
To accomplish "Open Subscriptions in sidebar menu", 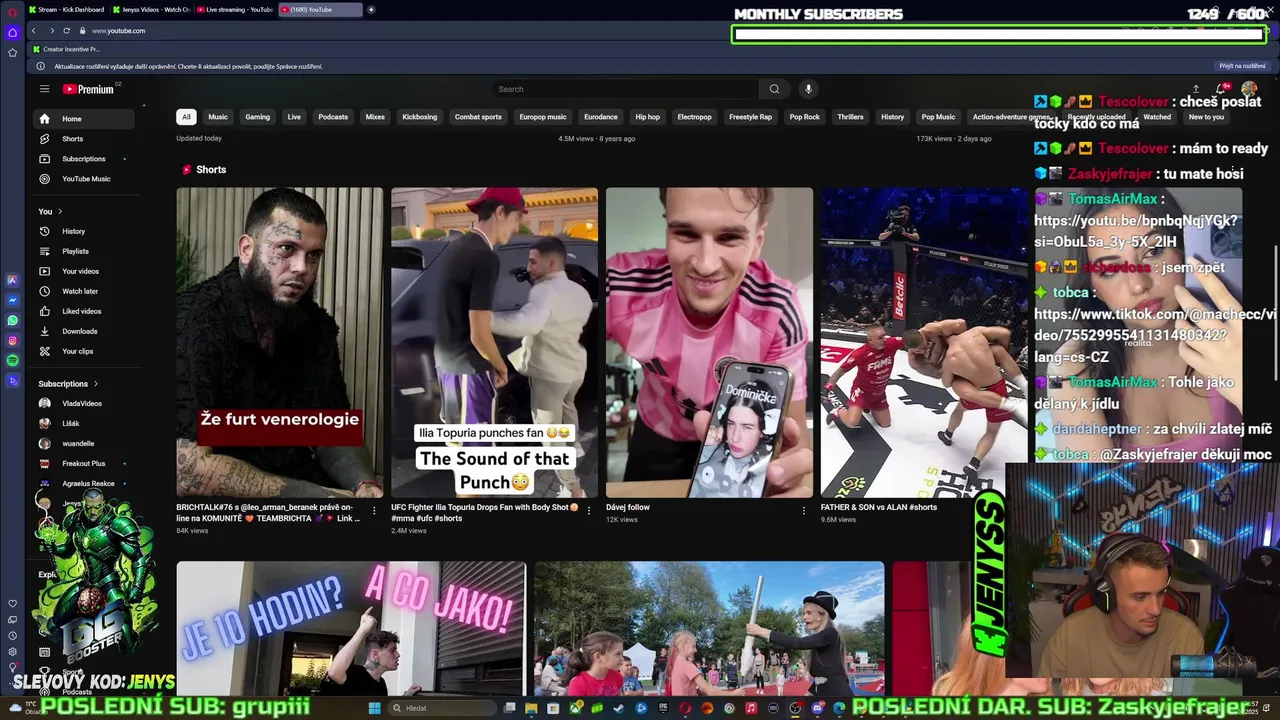I will tap(82, 159).
